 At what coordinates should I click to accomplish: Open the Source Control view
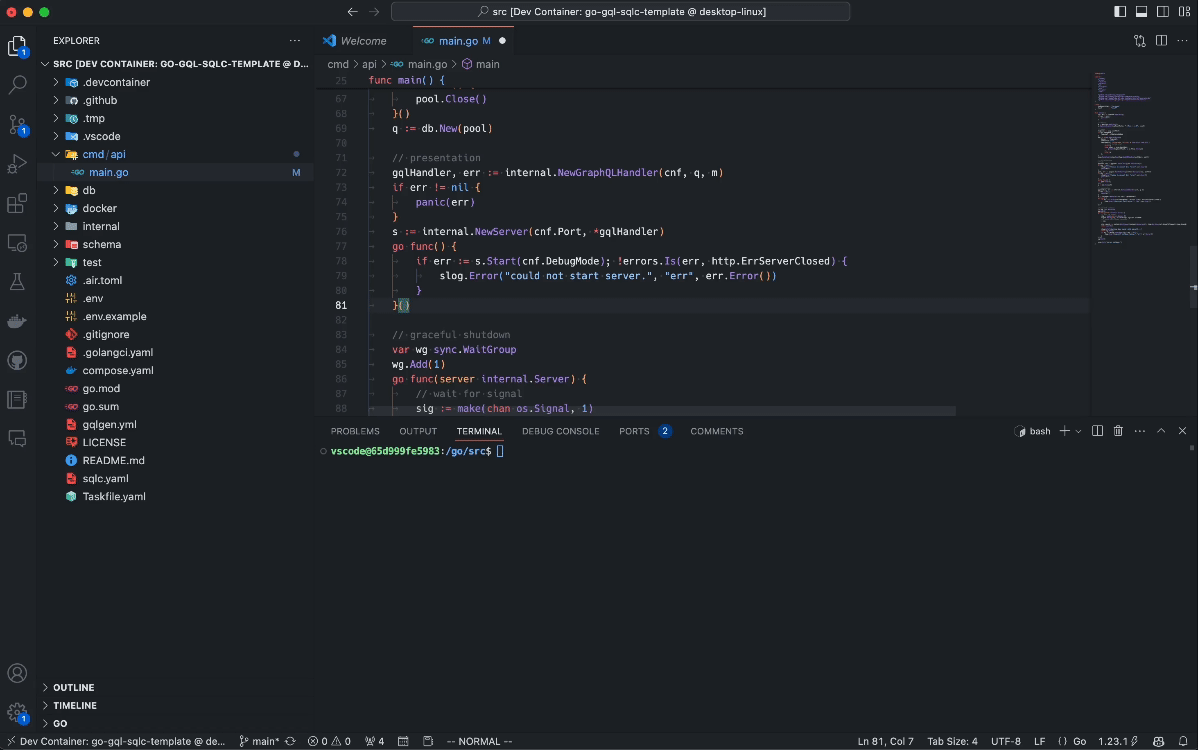[x=17, y=124]
